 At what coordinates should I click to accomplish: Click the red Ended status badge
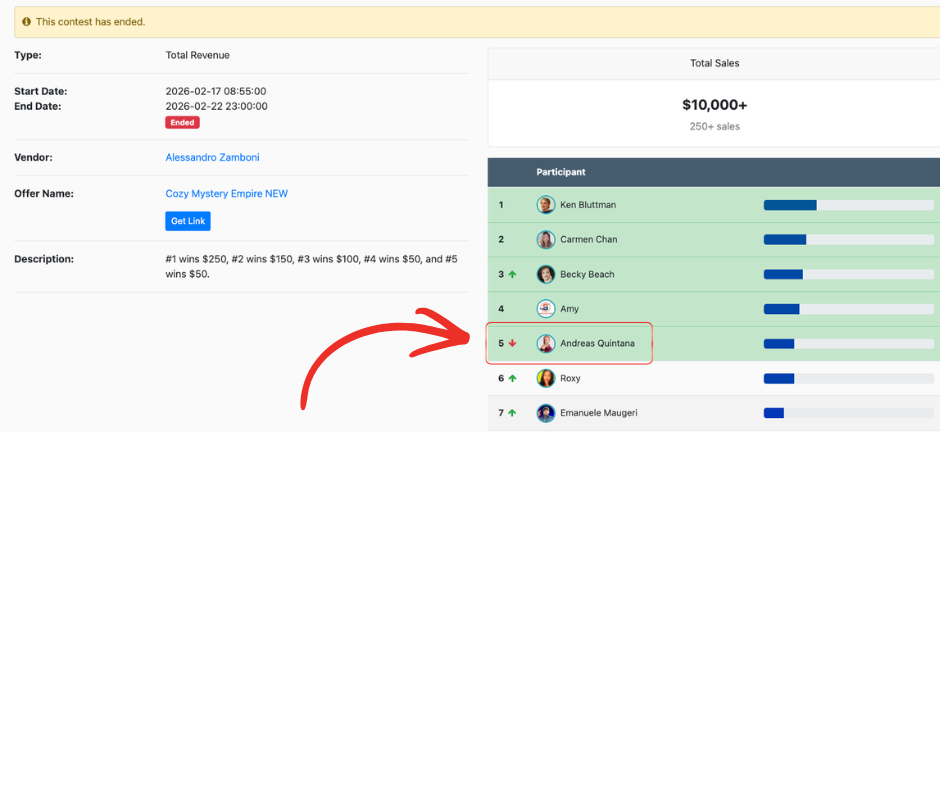pyautogui.click(x=182, y=123)
